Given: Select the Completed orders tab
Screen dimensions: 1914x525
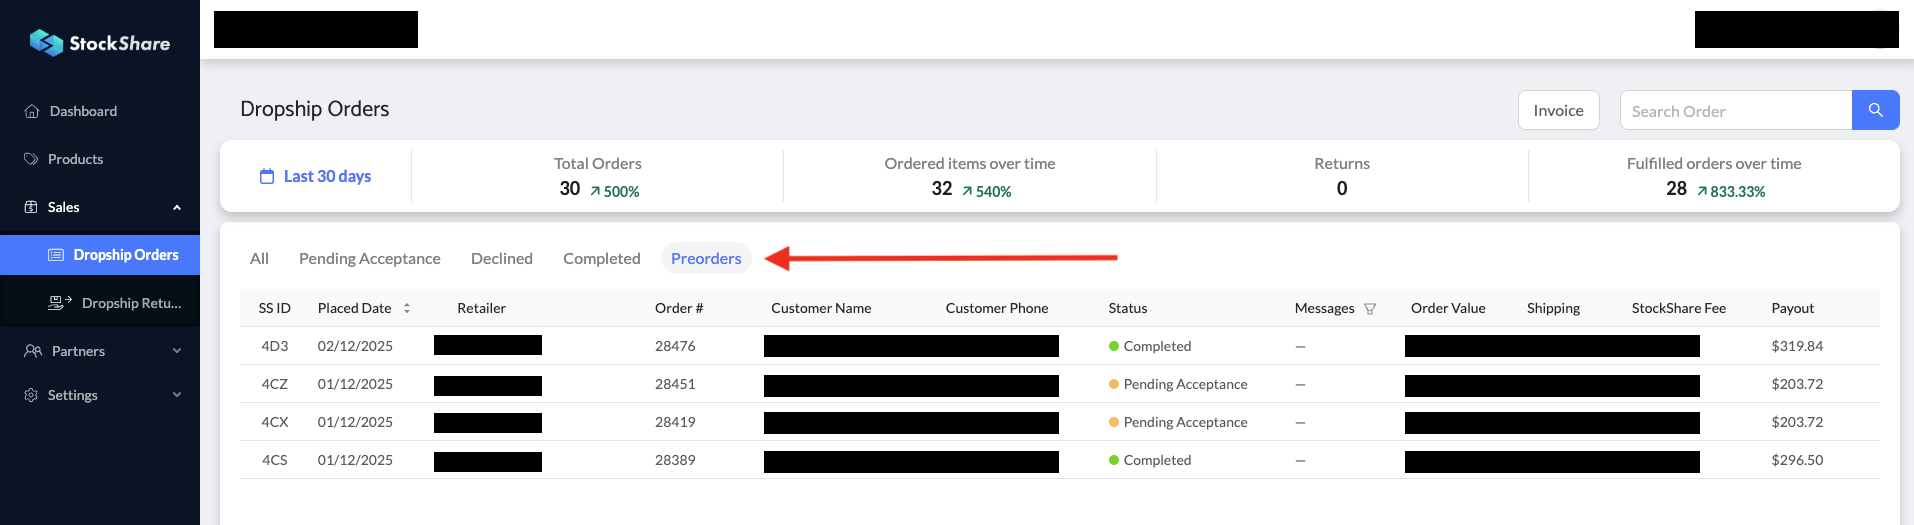Looking at the screenshot, I should (x=601, y=258).
